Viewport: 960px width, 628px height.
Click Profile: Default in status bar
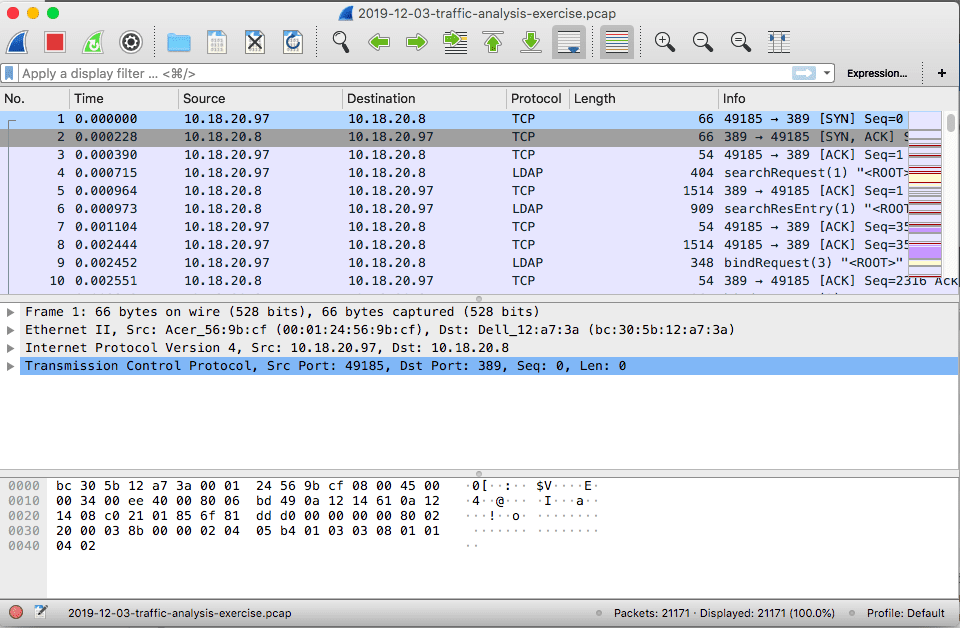(x=906, y=613)
